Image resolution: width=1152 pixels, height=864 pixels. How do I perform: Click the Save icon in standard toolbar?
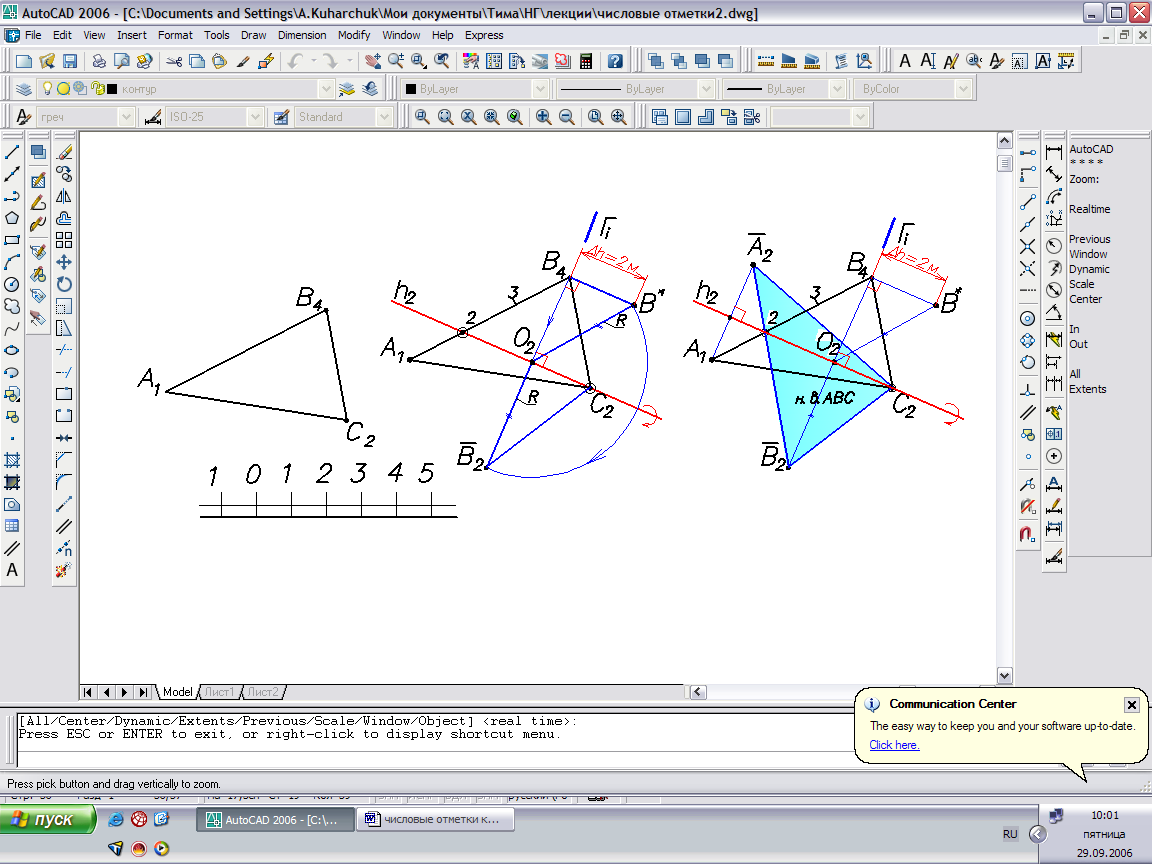pos(71,61)
